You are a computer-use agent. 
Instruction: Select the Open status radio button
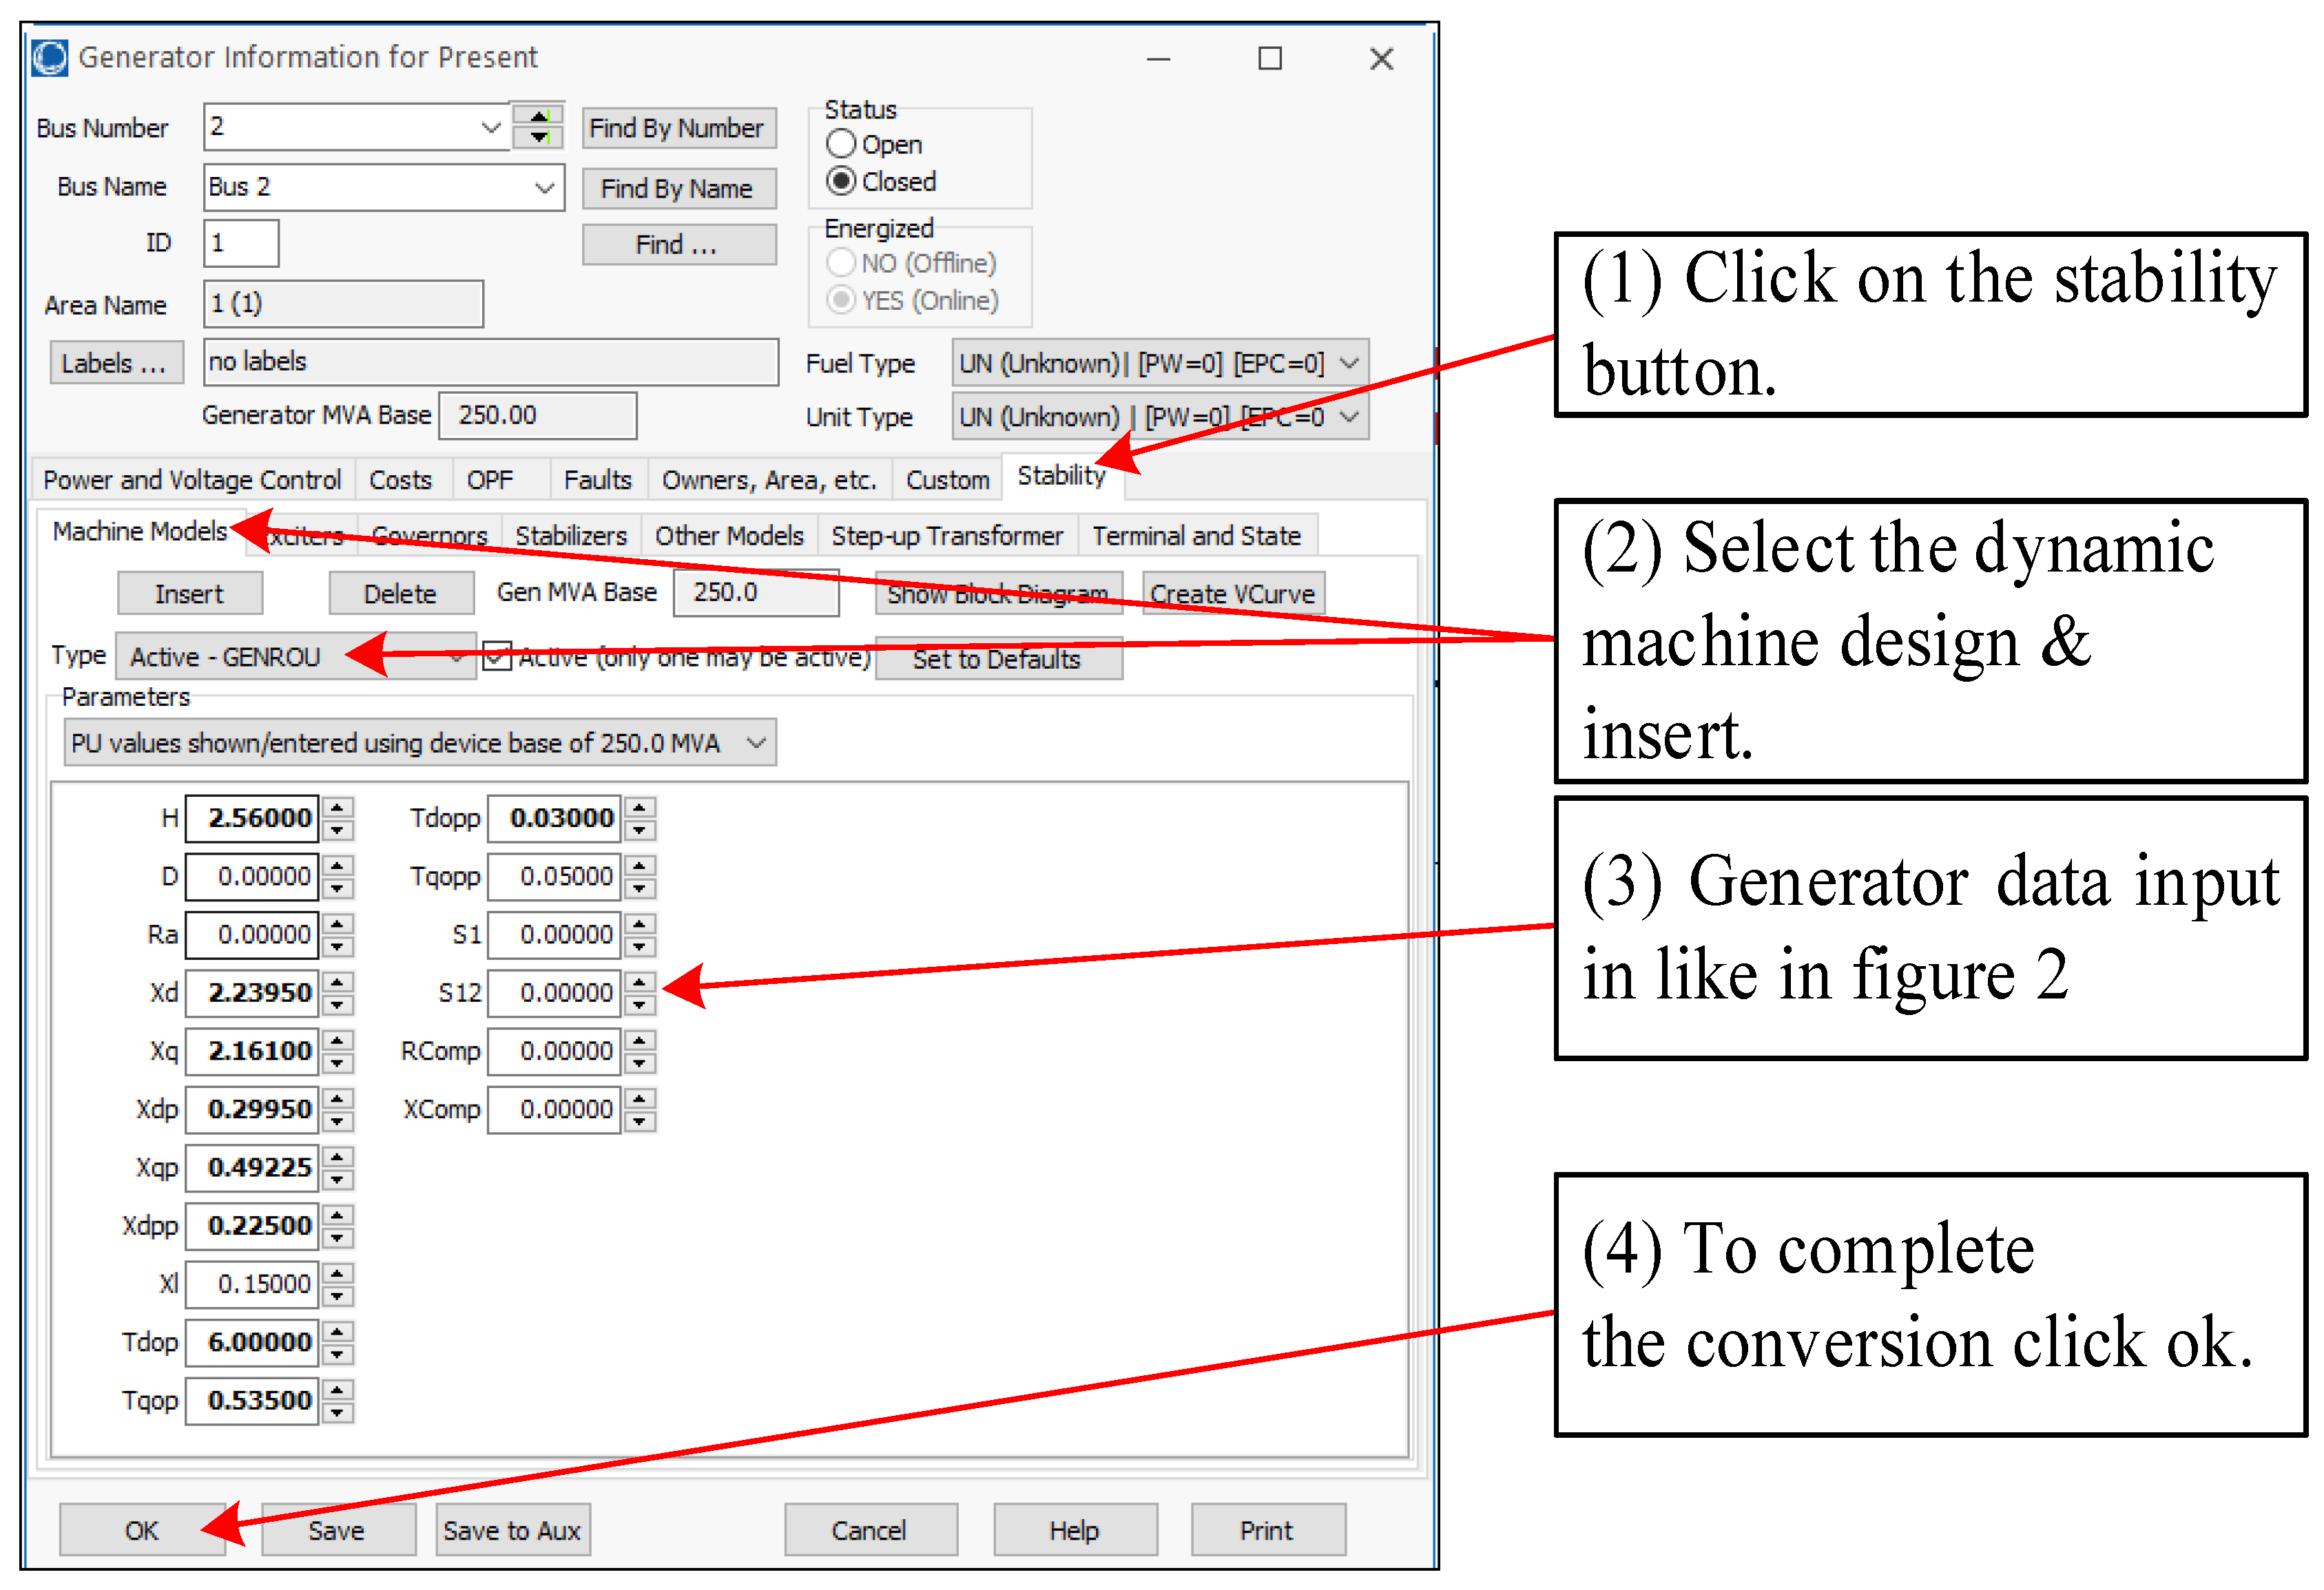click(x=841, y=144)
